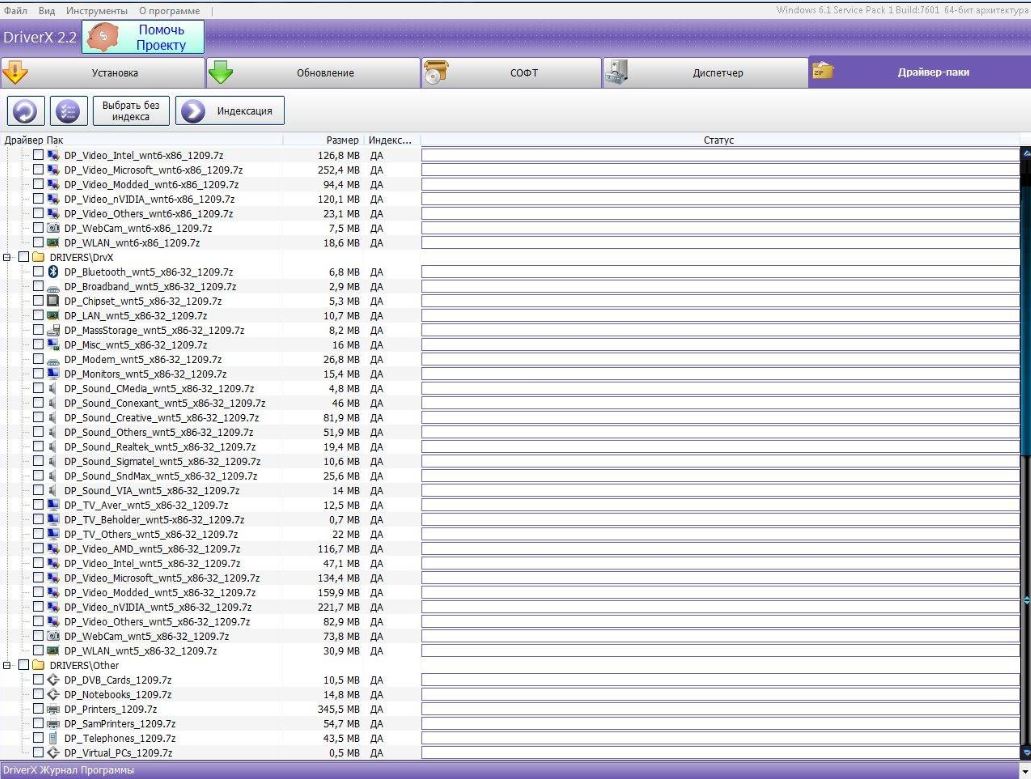Click the Размер column header

click(341, 140)
